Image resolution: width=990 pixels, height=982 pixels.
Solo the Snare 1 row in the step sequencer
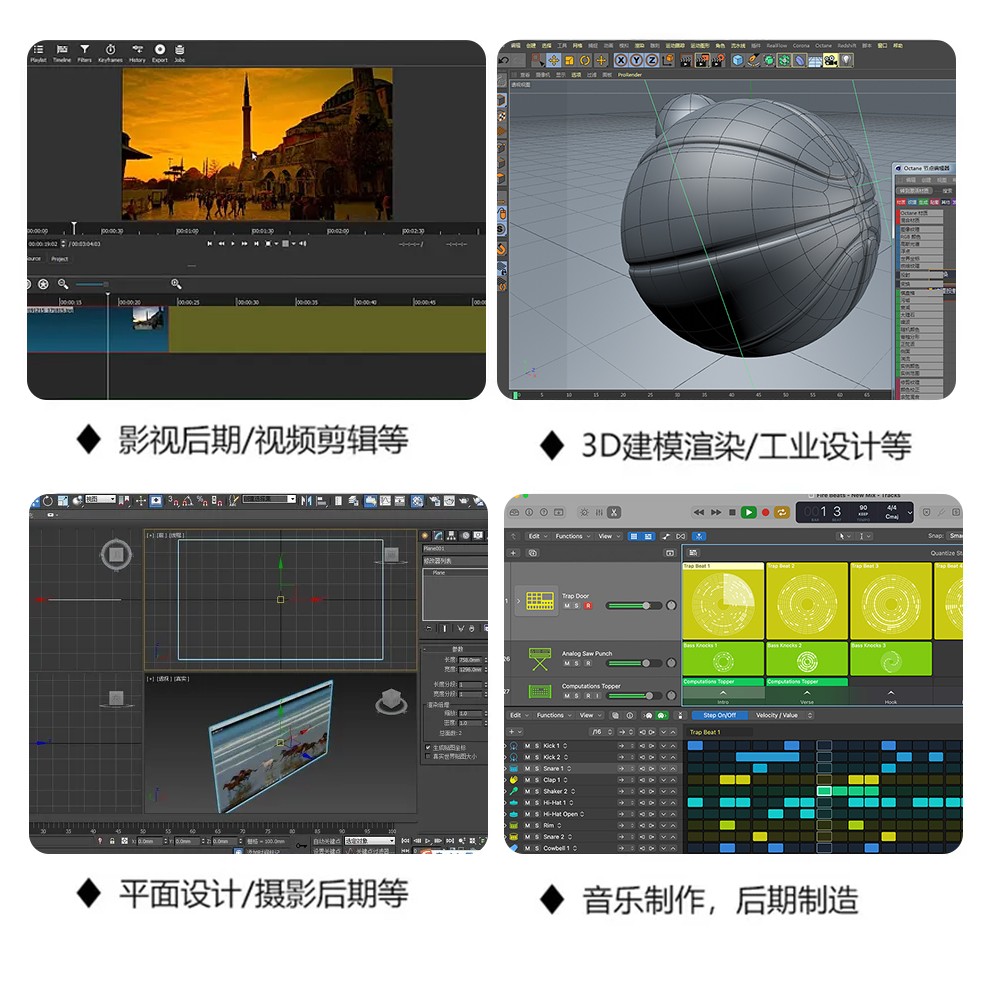coord(537,769)
